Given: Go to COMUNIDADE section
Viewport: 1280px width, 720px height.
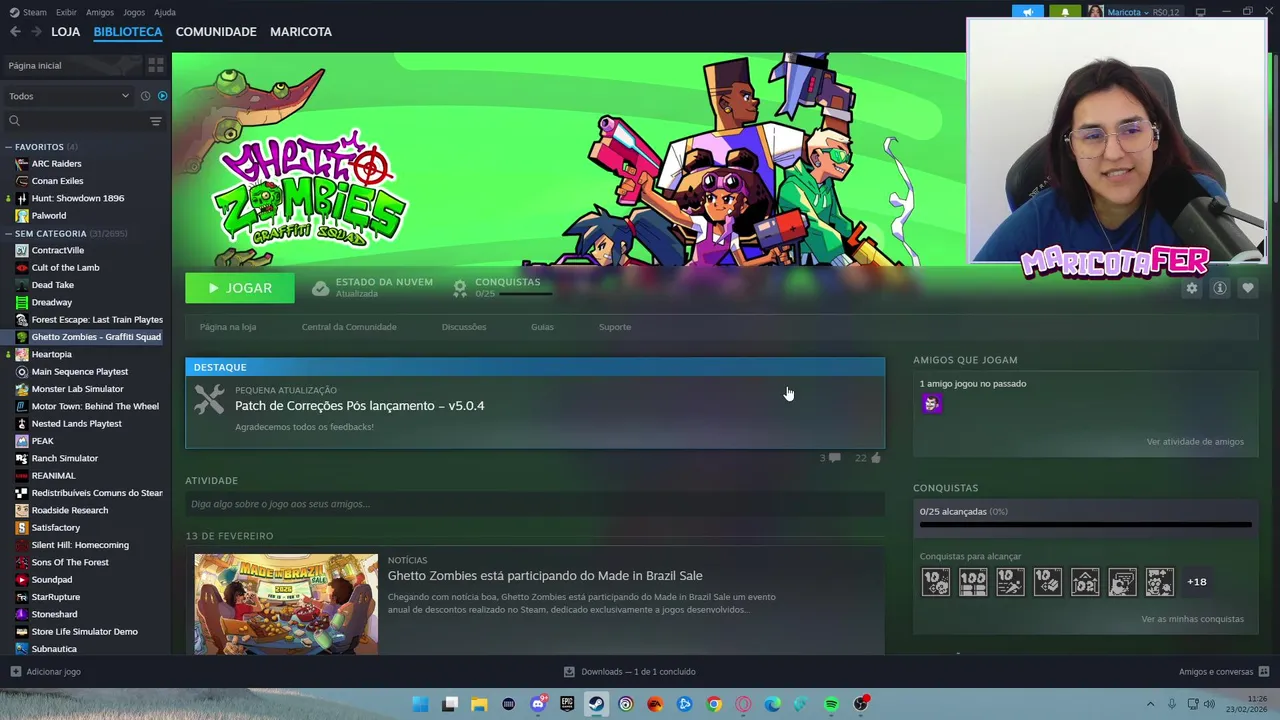Looking at the screenshot, I should [216, 32].
